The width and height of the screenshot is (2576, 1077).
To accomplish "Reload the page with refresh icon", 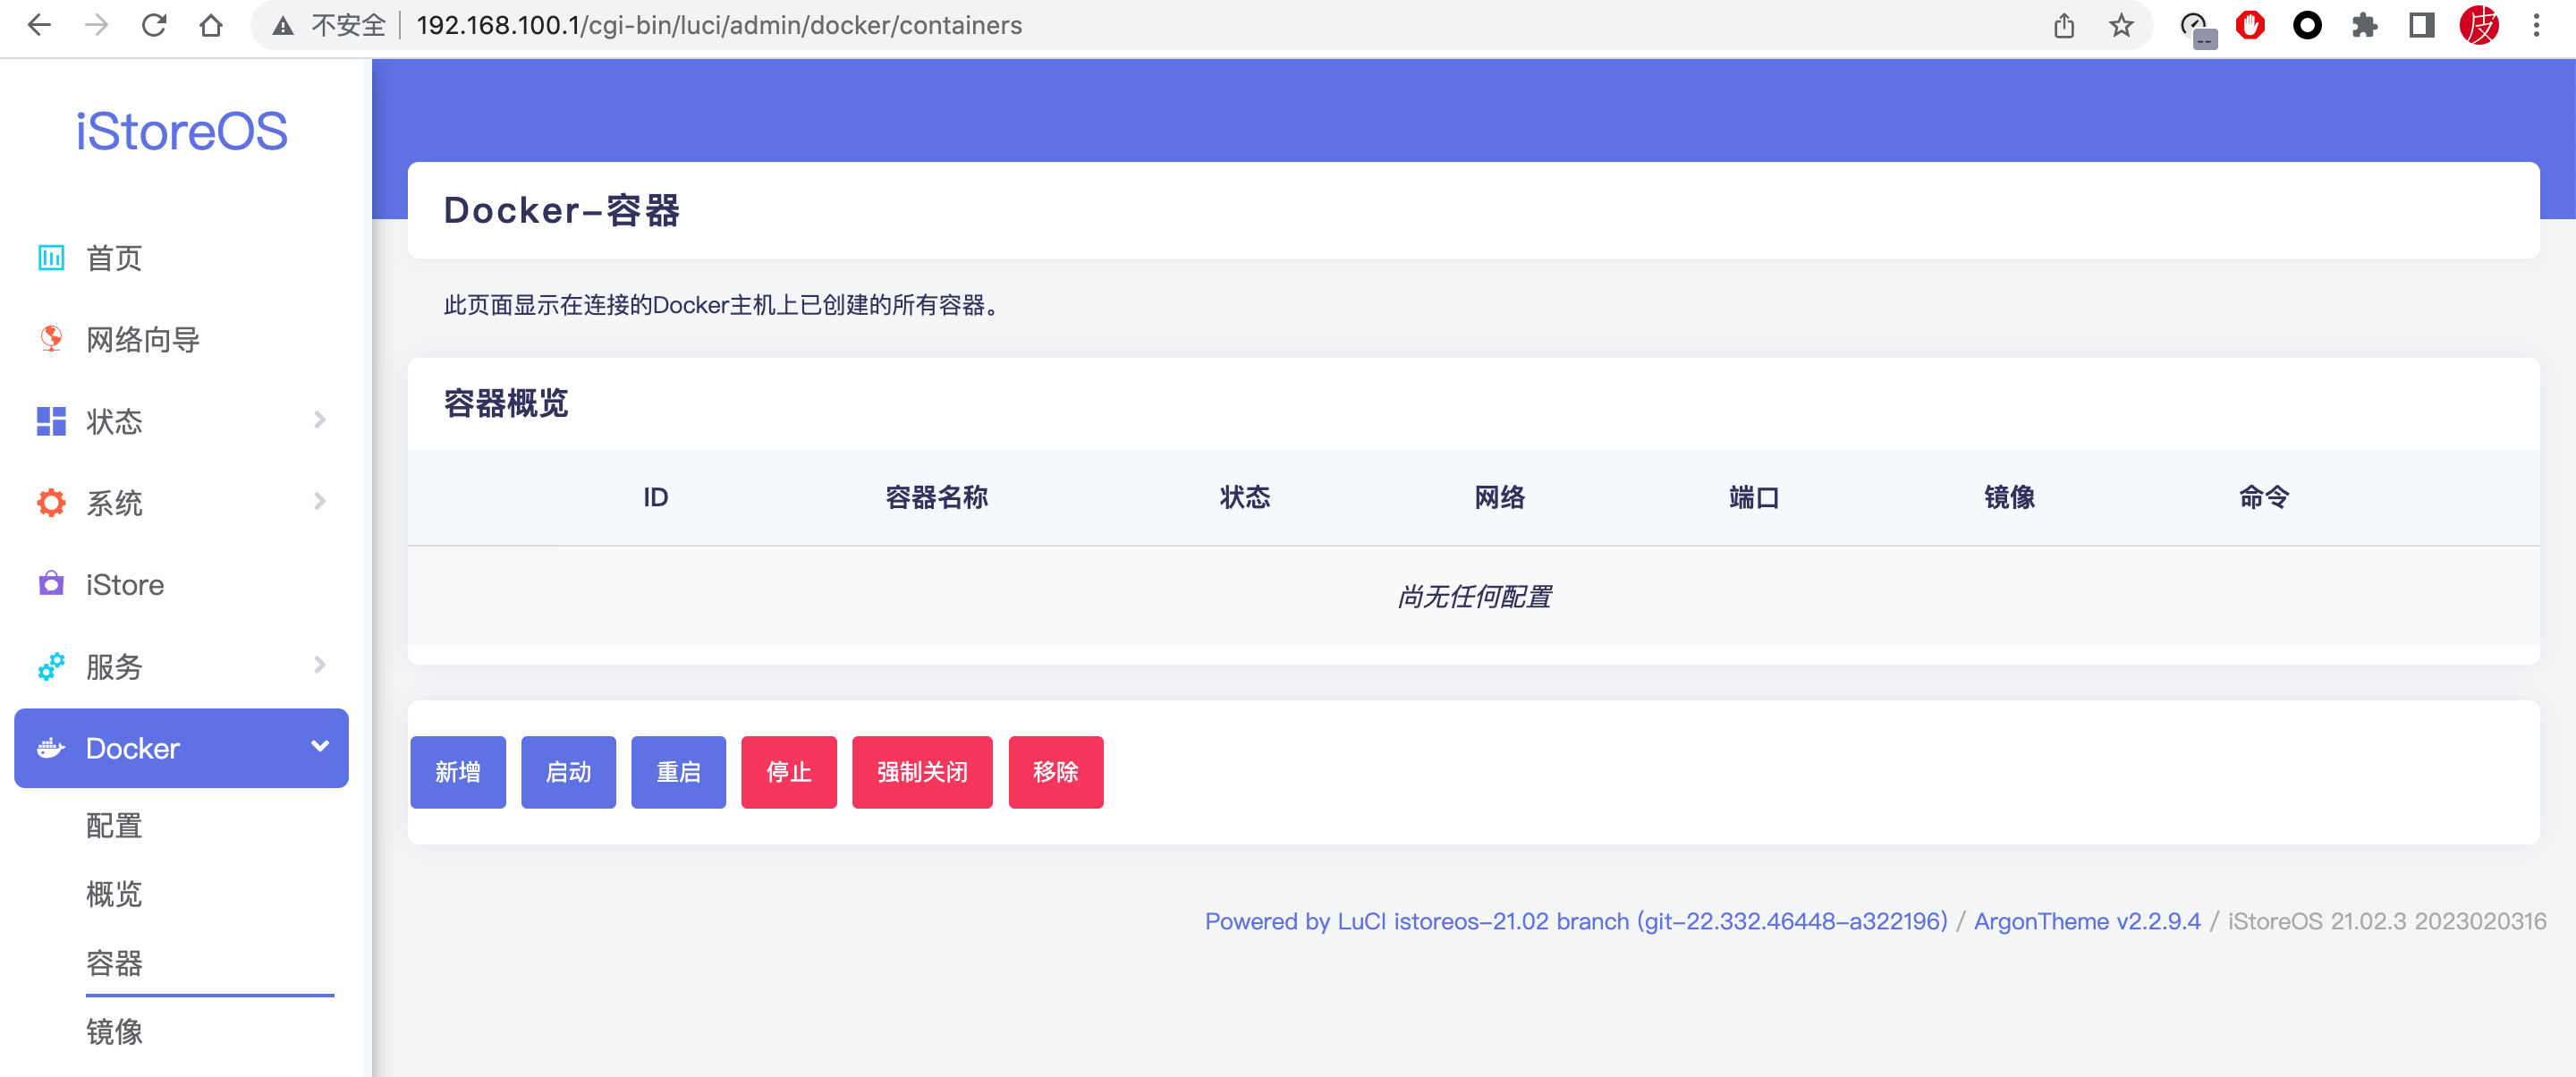I will click(154, 26).
